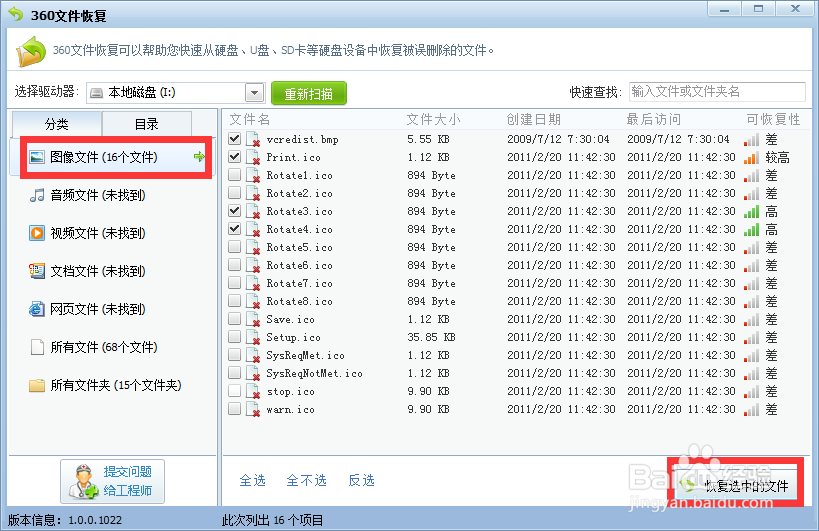Click the green arrow on image files row

click(199, 157)
